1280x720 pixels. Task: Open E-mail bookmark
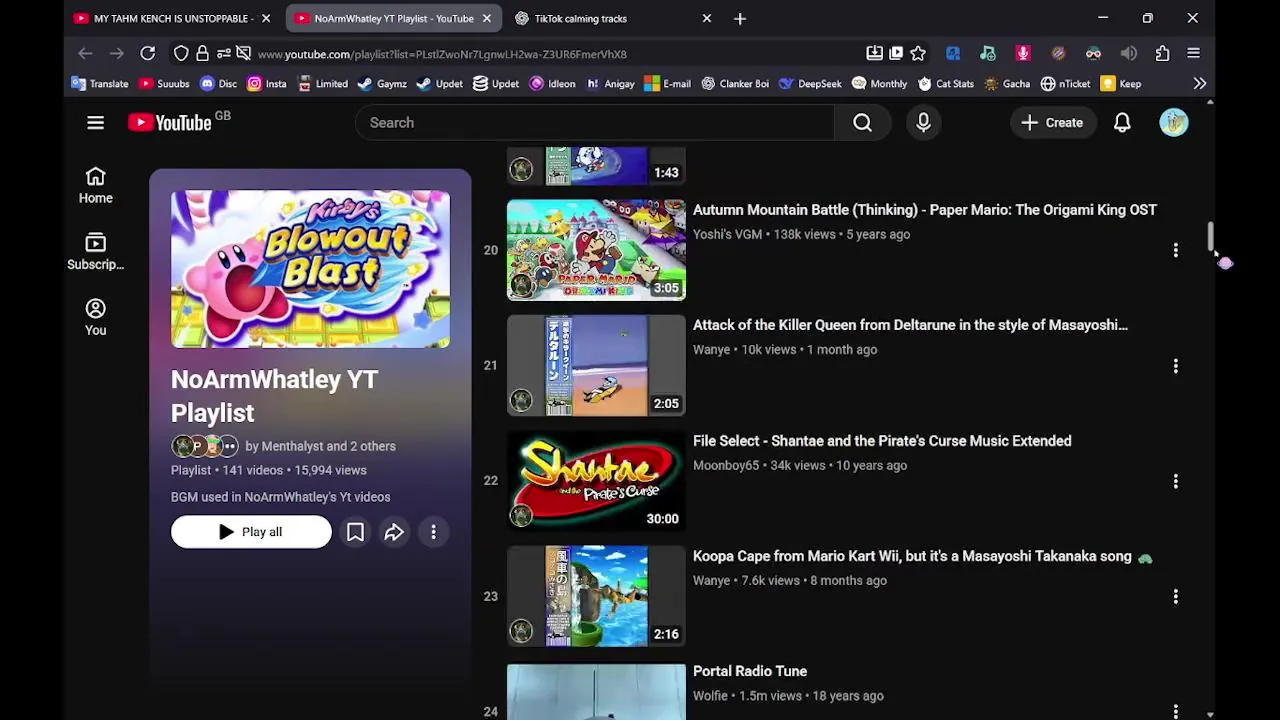point(668,84)
